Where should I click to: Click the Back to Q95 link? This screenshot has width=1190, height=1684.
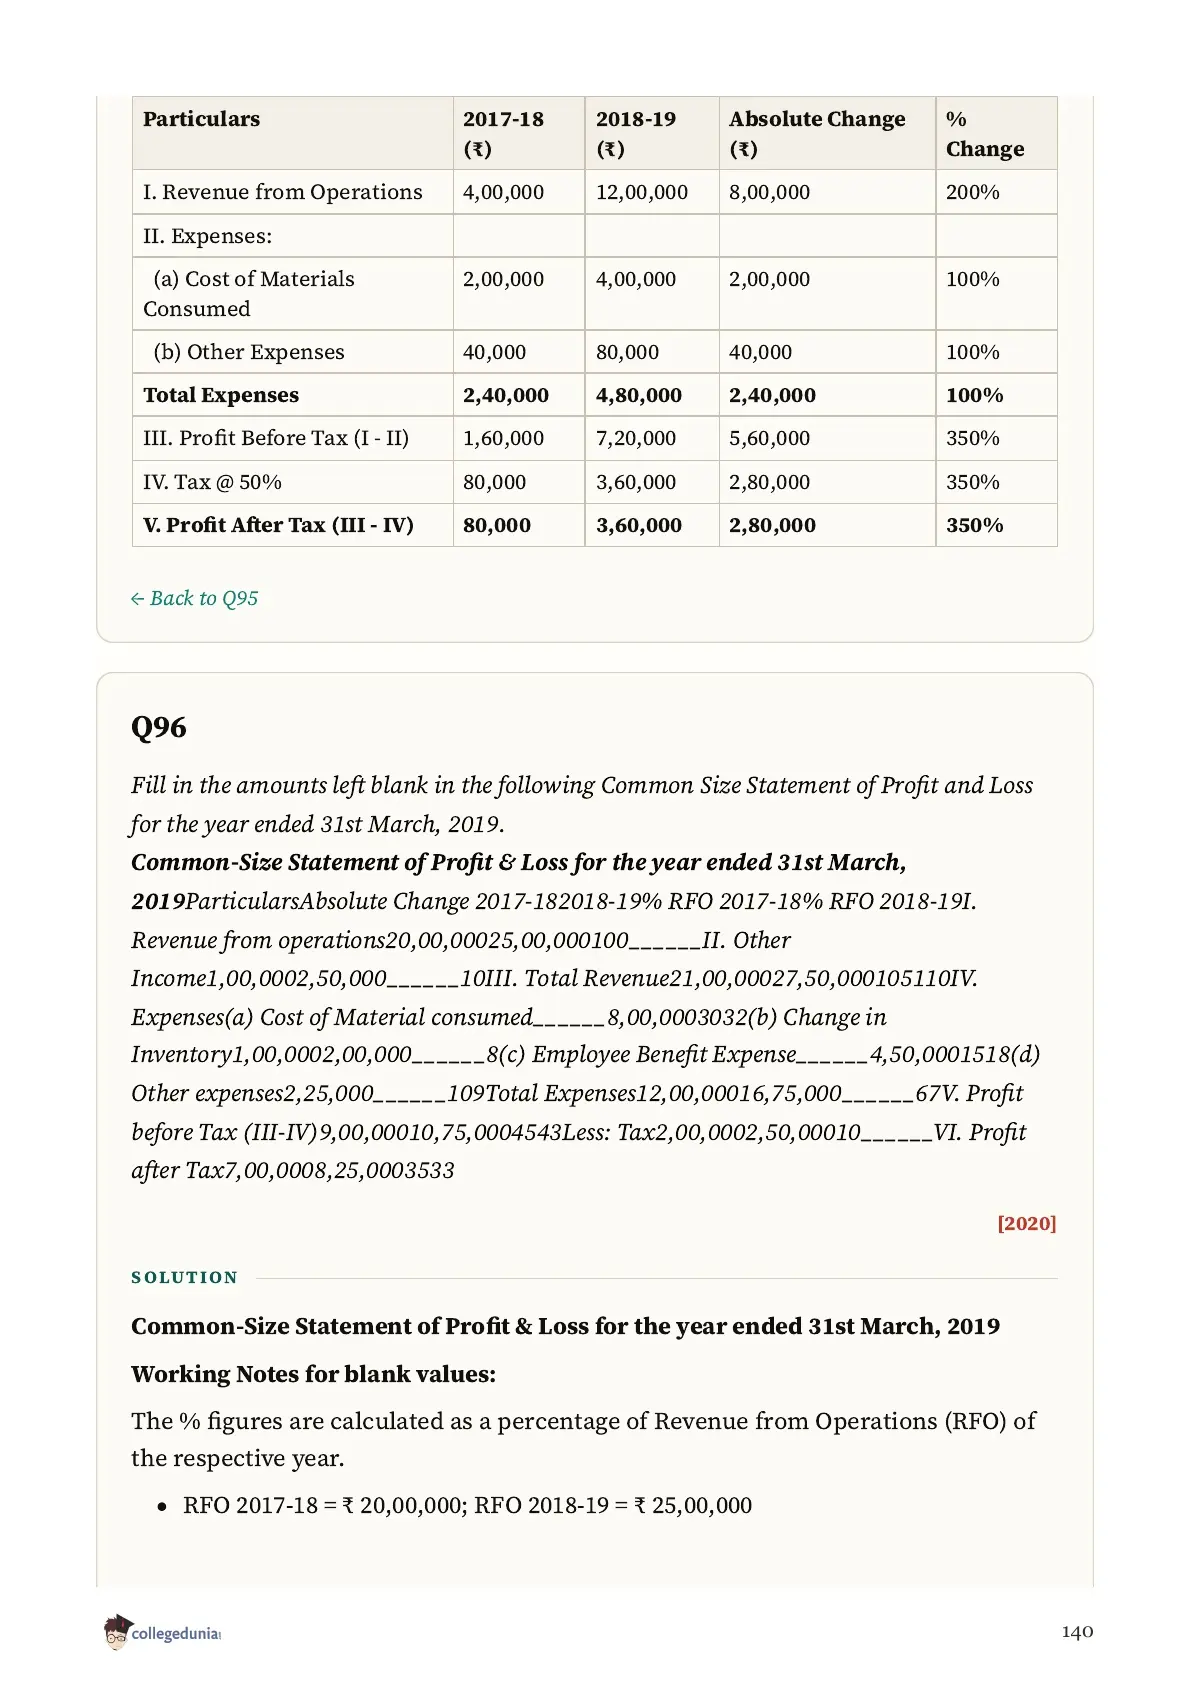point(194,598)
